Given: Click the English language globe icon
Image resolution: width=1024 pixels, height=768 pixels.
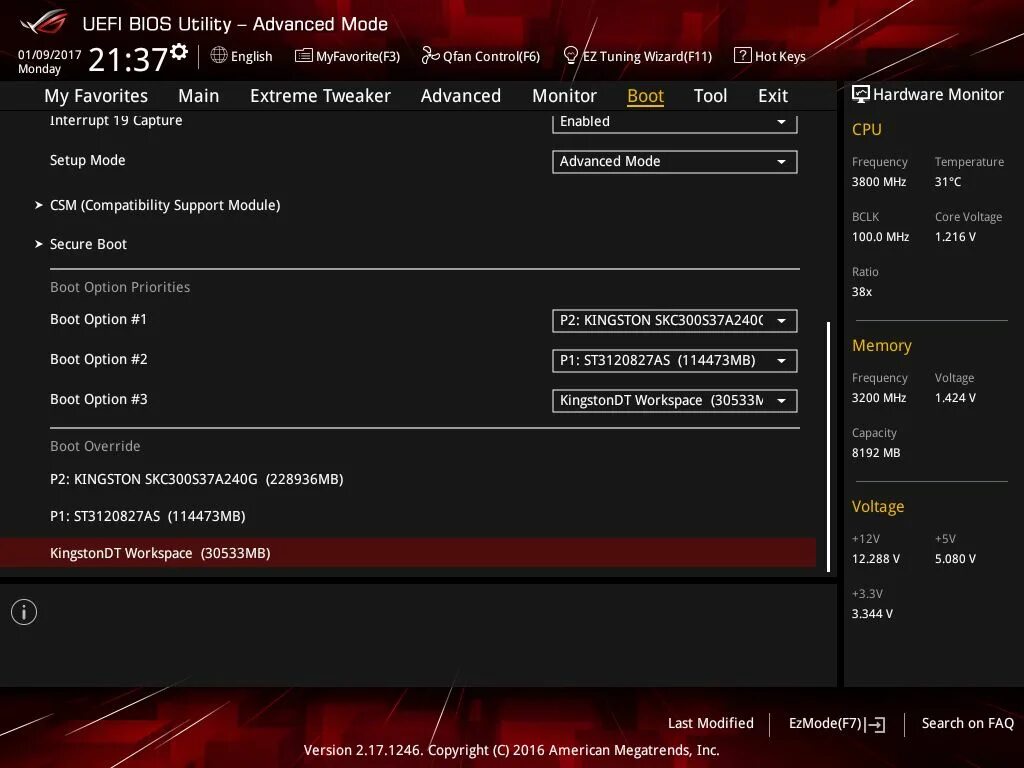Looking at the screenshot, I should pyautogui.click(x=219, y=56).
